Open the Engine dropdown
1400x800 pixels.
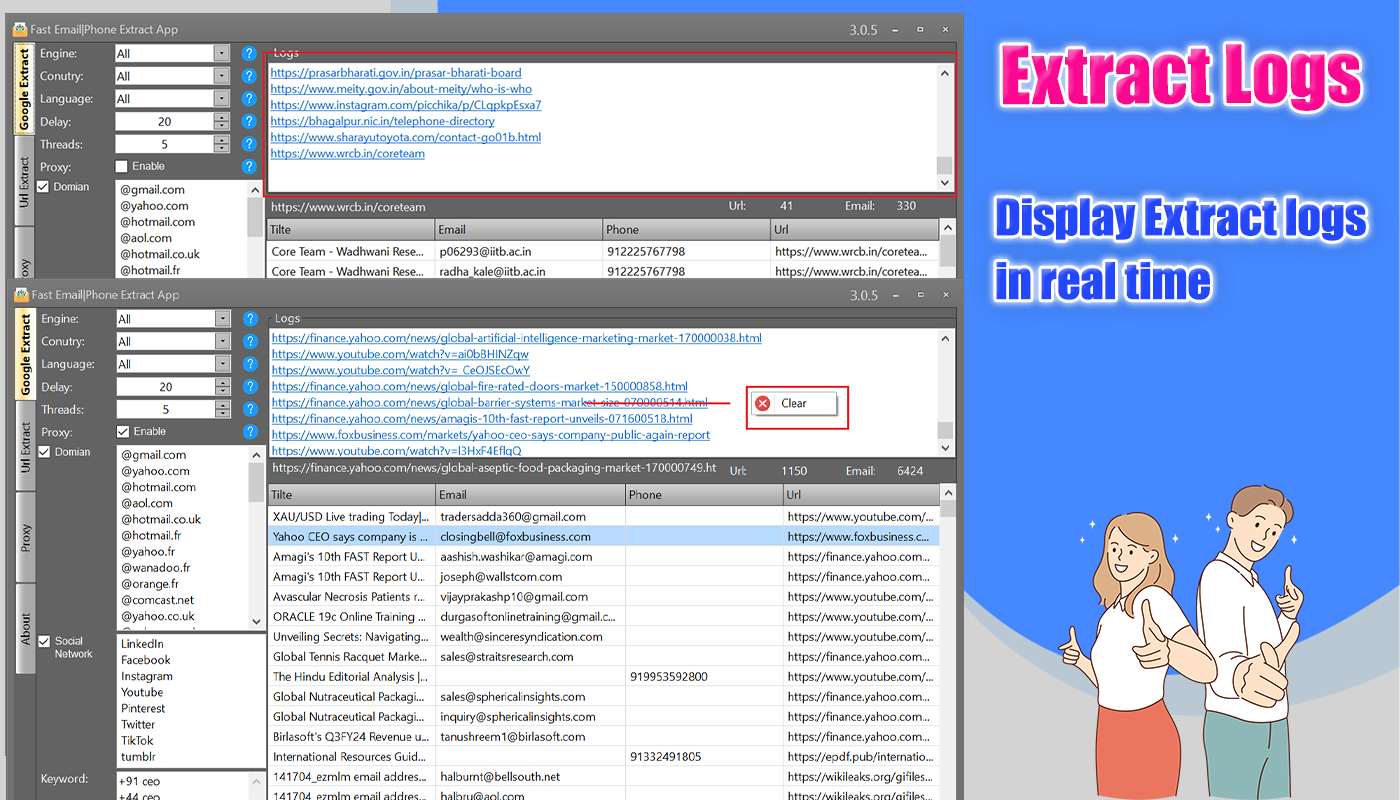(222, 53)
